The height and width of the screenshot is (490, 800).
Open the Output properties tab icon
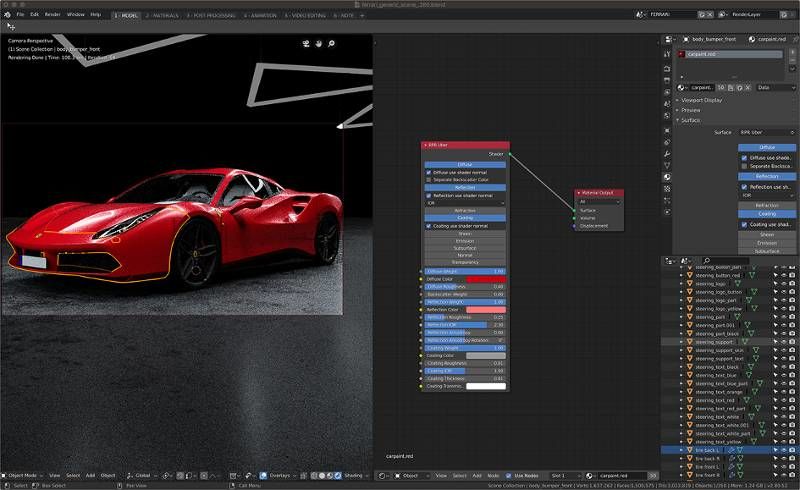[667, 80]
